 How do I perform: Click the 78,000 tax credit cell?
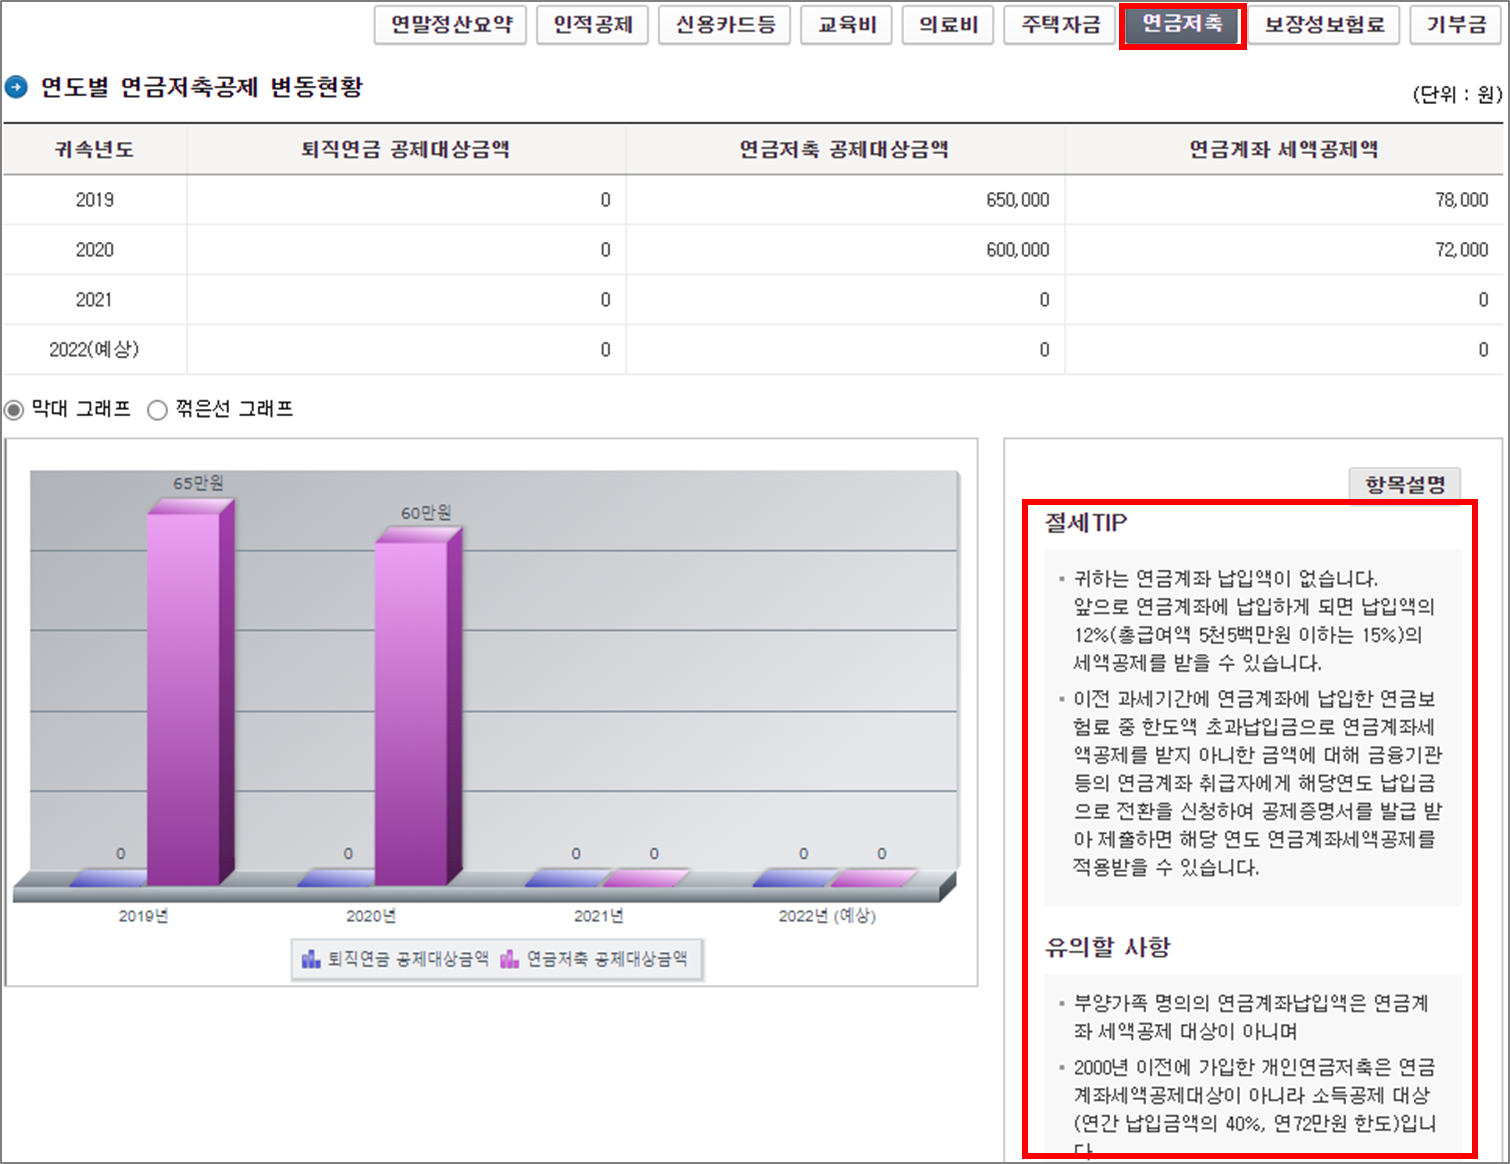coord(1284,200)
